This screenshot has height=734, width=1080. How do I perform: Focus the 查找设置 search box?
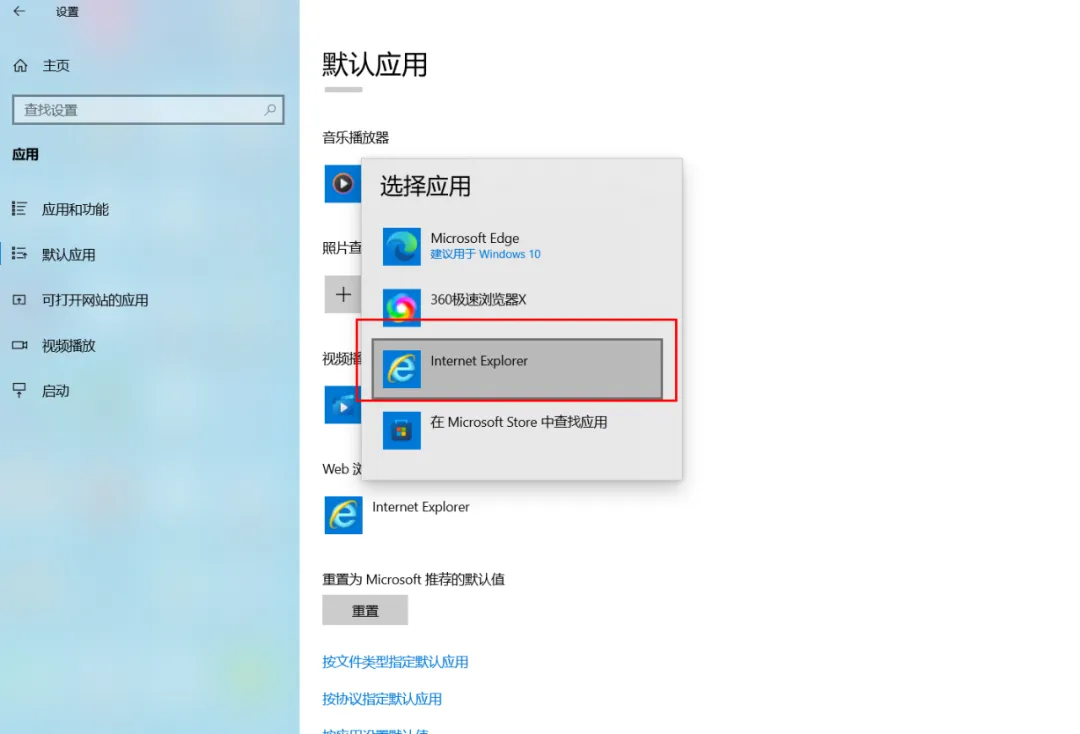click(148, 109)
